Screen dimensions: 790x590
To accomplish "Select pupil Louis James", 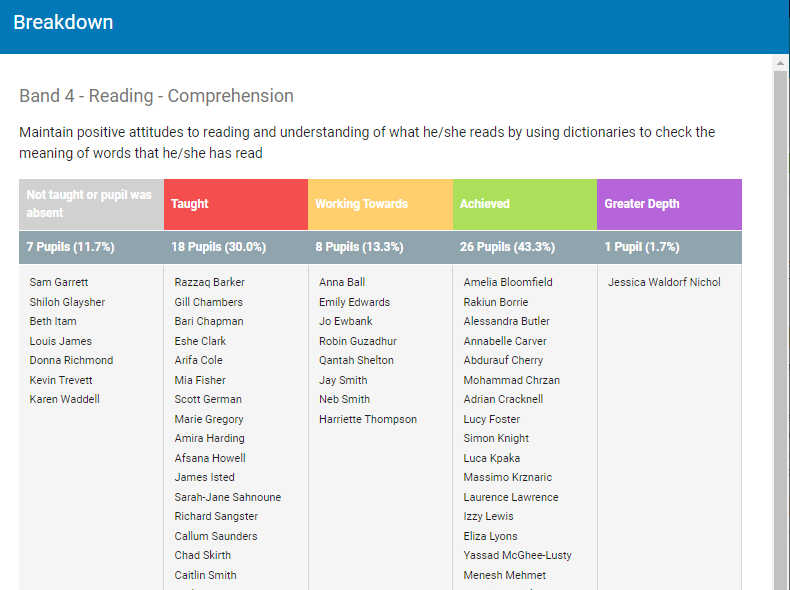I will pyautogui.click(x=60, y=341).
